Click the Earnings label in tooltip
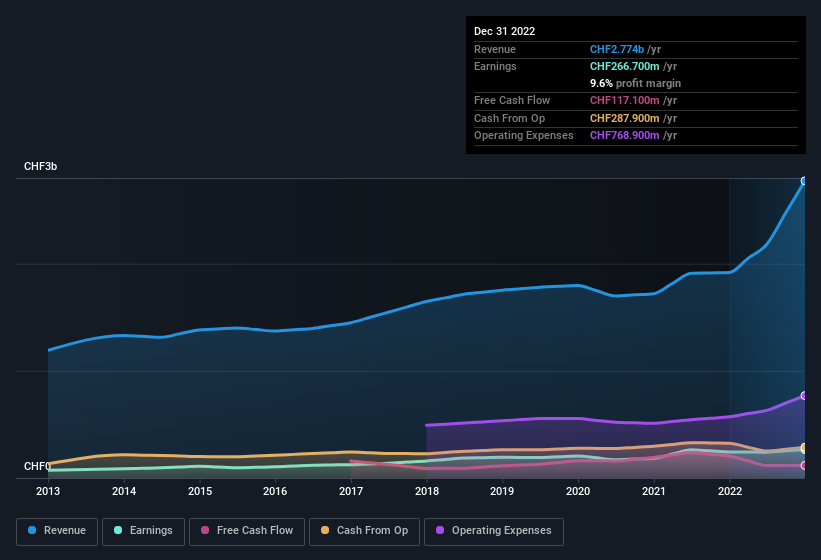Viewport: 821px width, 560px height. click(x=495, y=66)
